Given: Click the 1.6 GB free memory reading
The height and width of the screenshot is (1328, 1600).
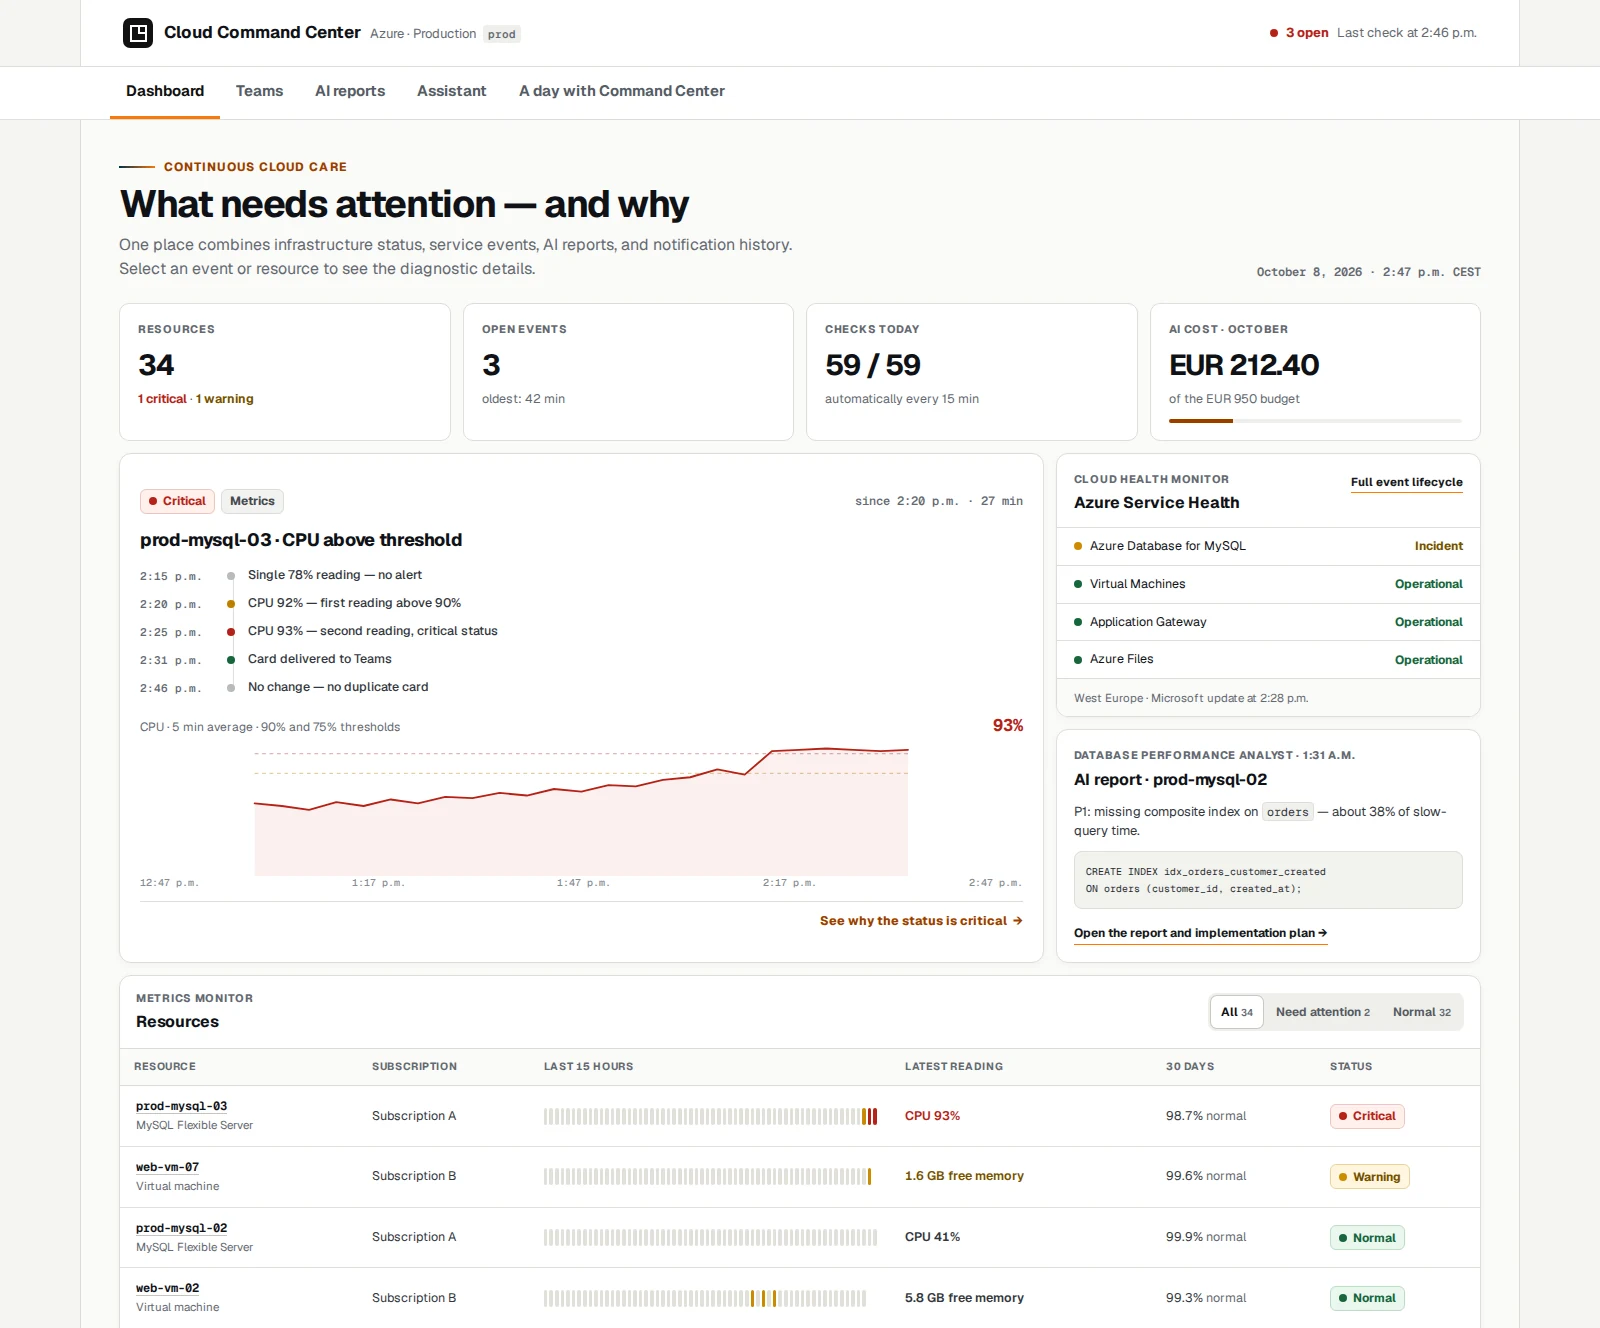Looking at the screenshot, I should [964, 1176].
